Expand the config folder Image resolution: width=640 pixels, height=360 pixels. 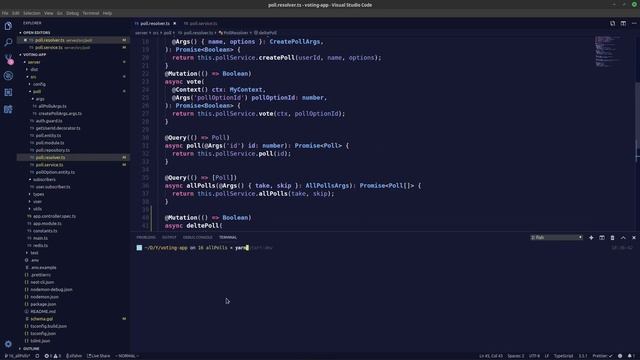tap(39, 84)
